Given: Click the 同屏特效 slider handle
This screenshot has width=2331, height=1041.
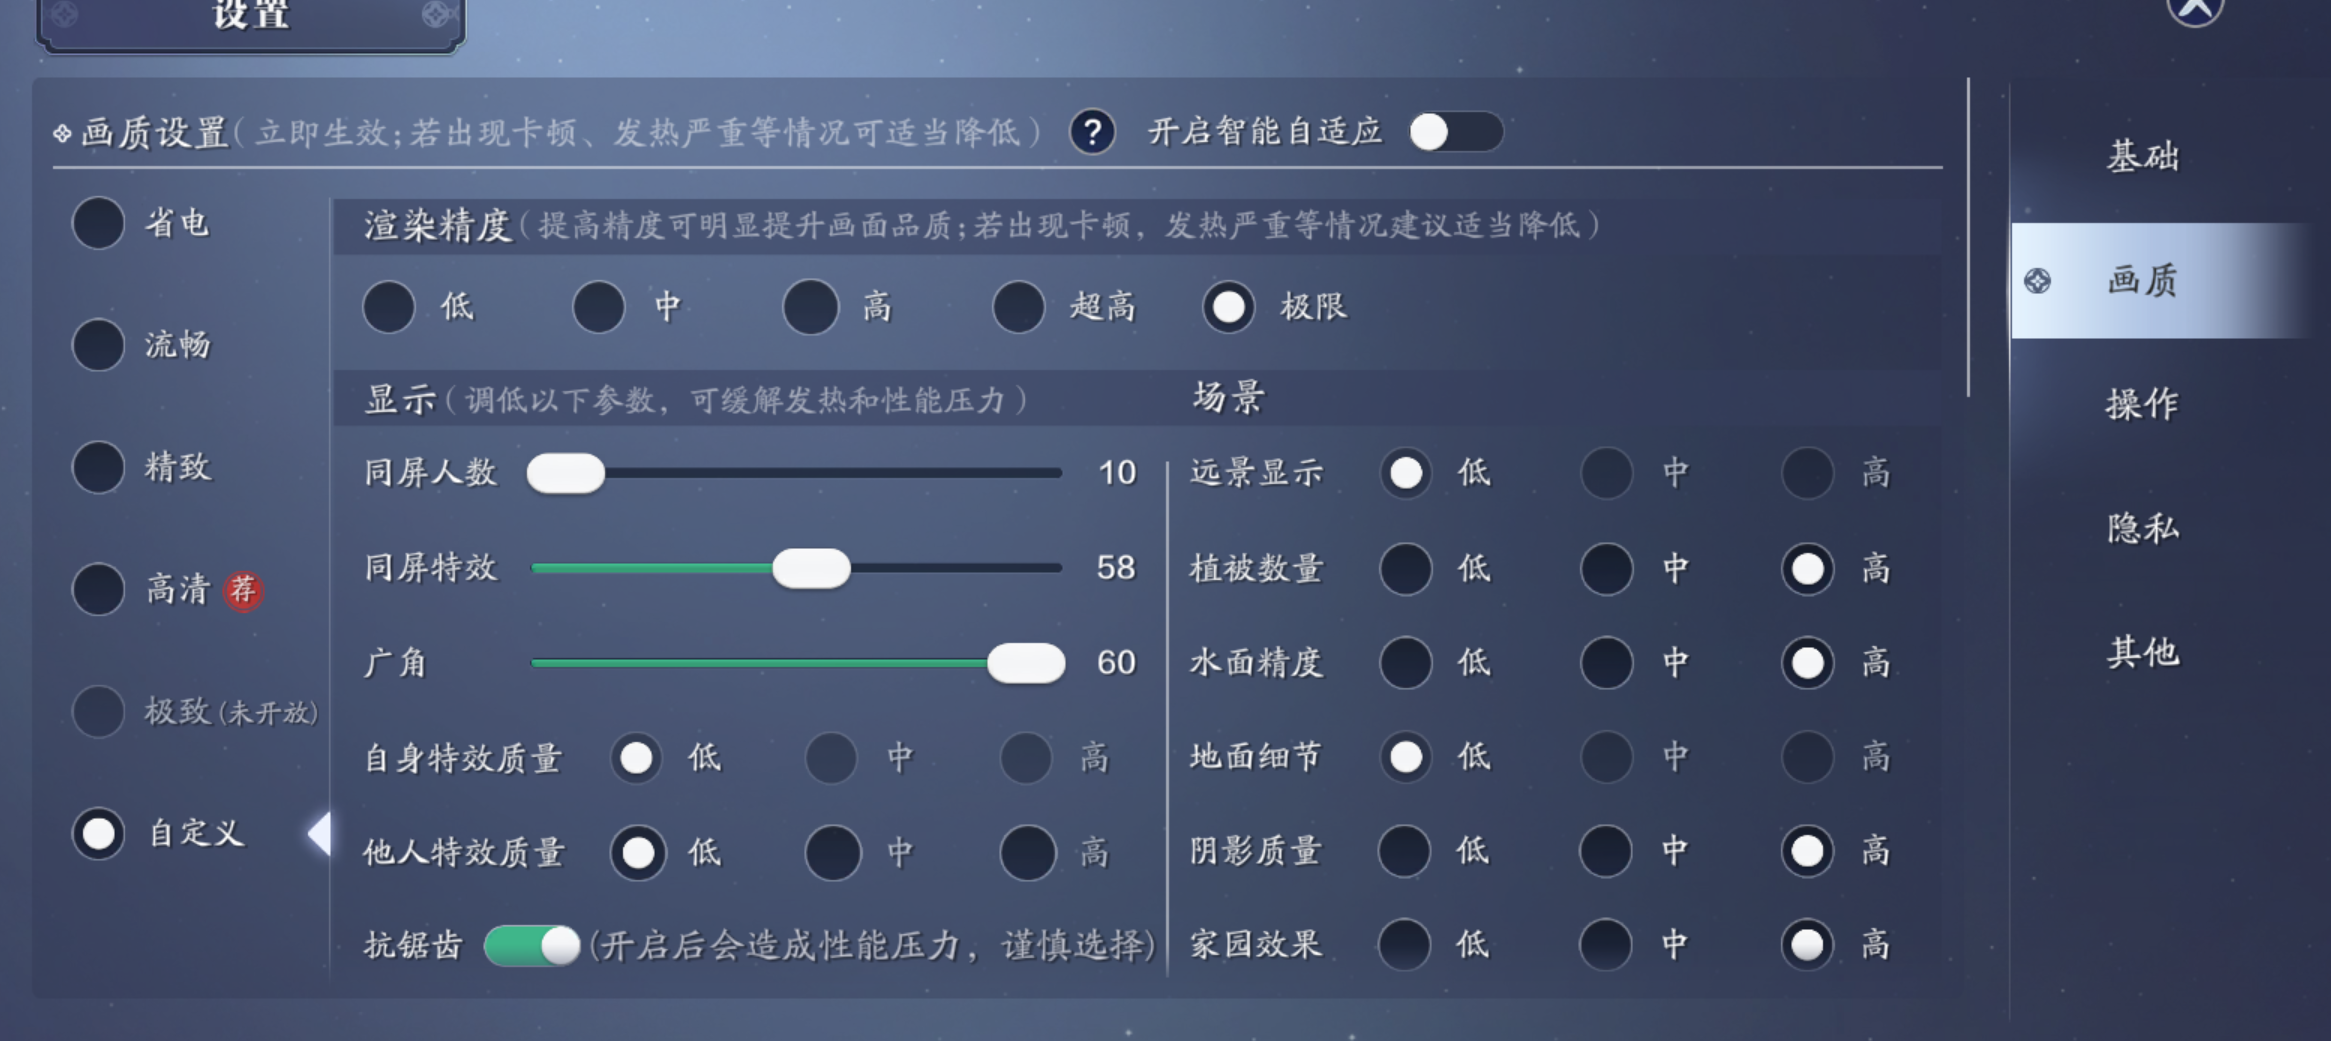Looking at the screenshot, I should click(811, 568).
